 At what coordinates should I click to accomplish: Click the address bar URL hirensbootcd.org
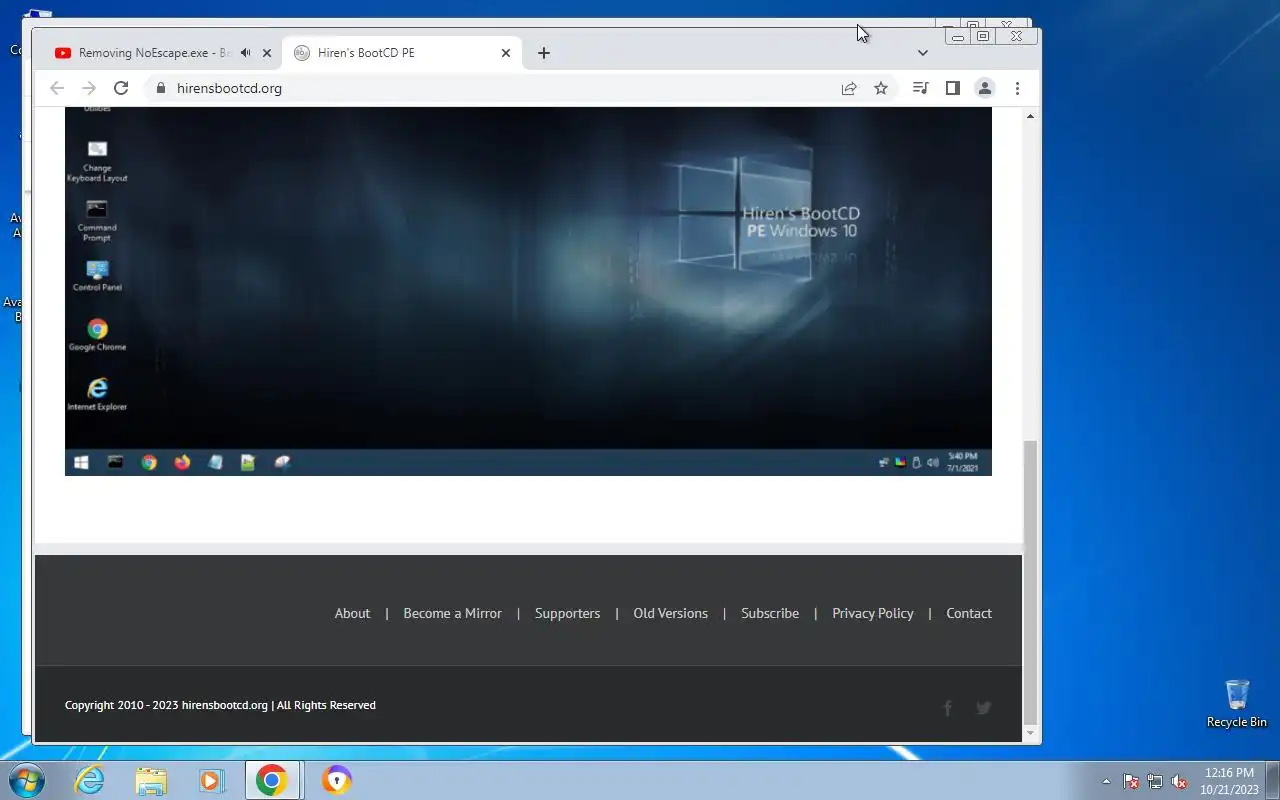pos(229,88)
